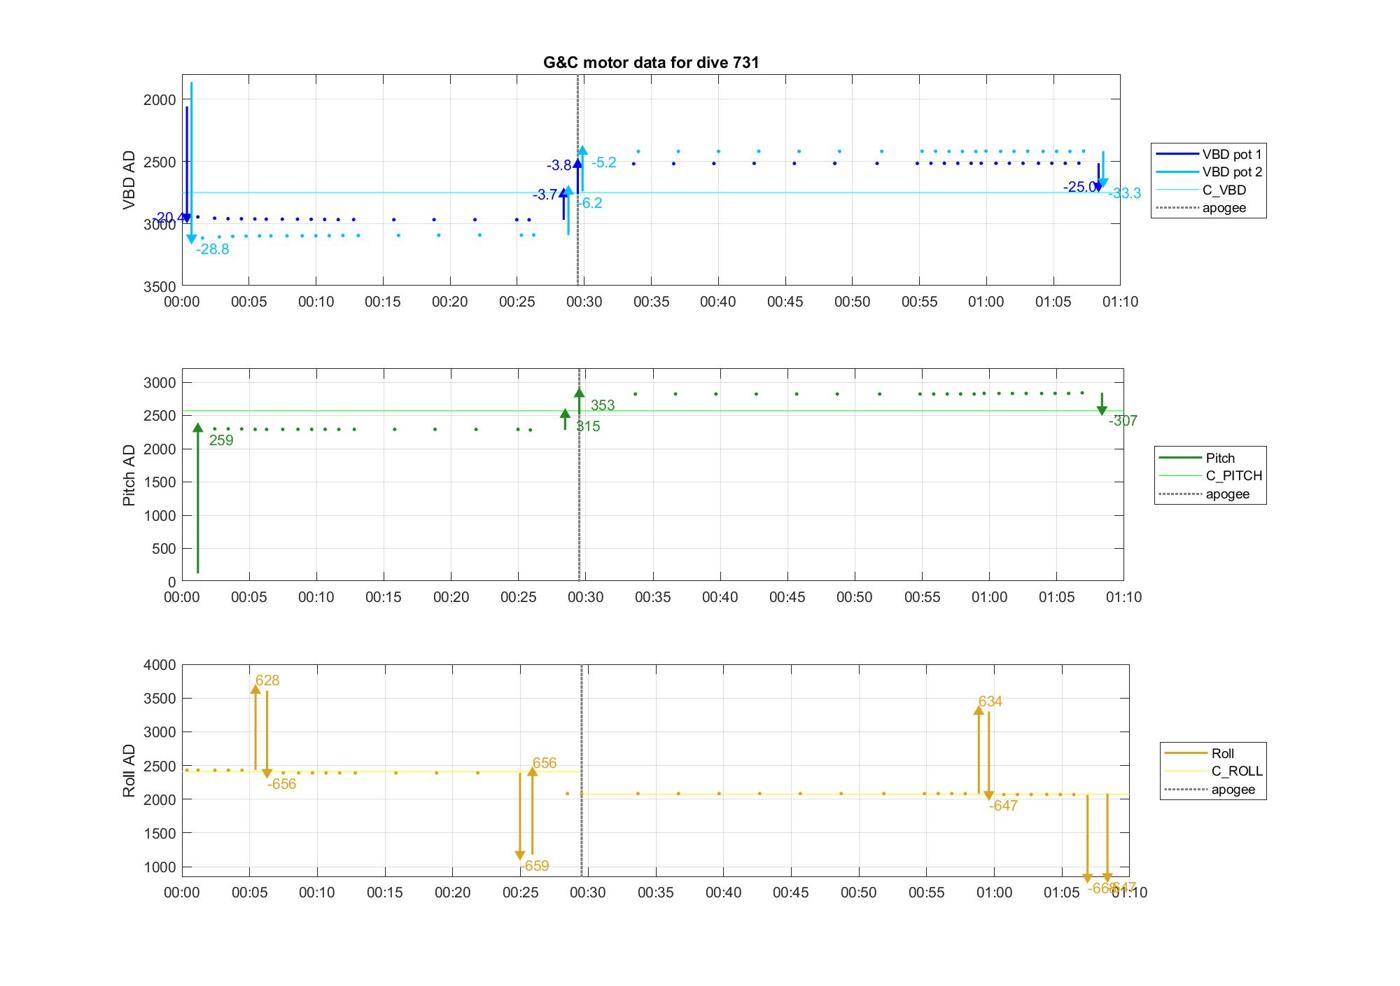Click the "Pitch AD" y-axis label
The image size is (1400, 986).
[129, 475]
